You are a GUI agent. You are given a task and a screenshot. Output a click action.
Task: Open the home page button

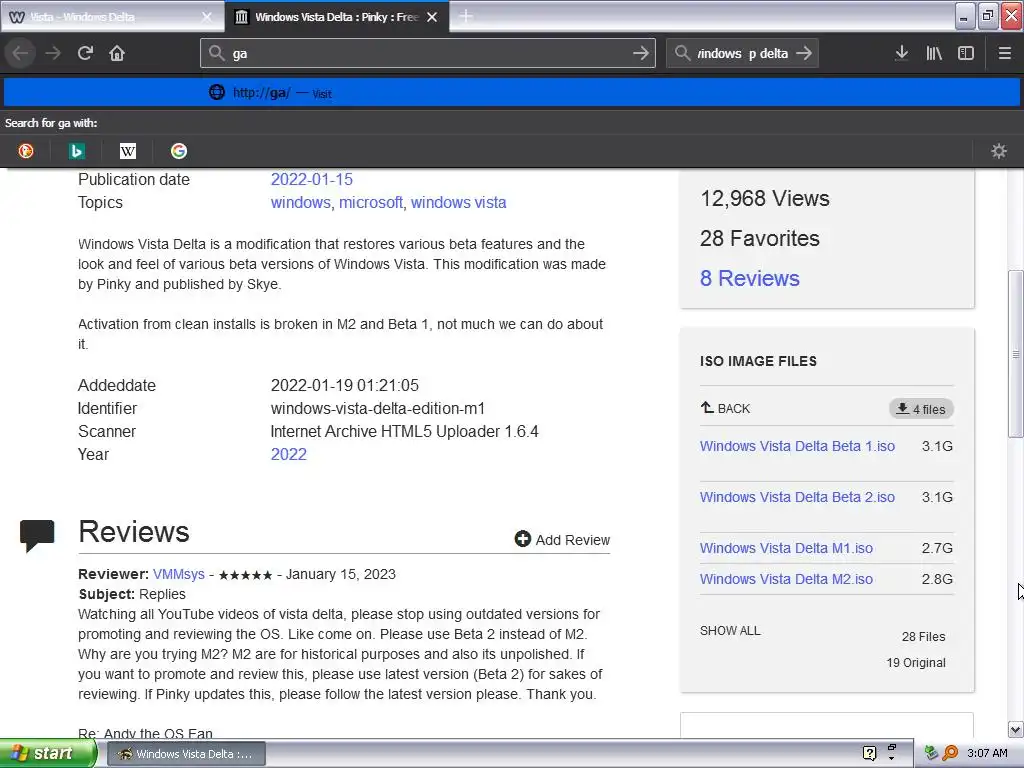click(117, 53)
